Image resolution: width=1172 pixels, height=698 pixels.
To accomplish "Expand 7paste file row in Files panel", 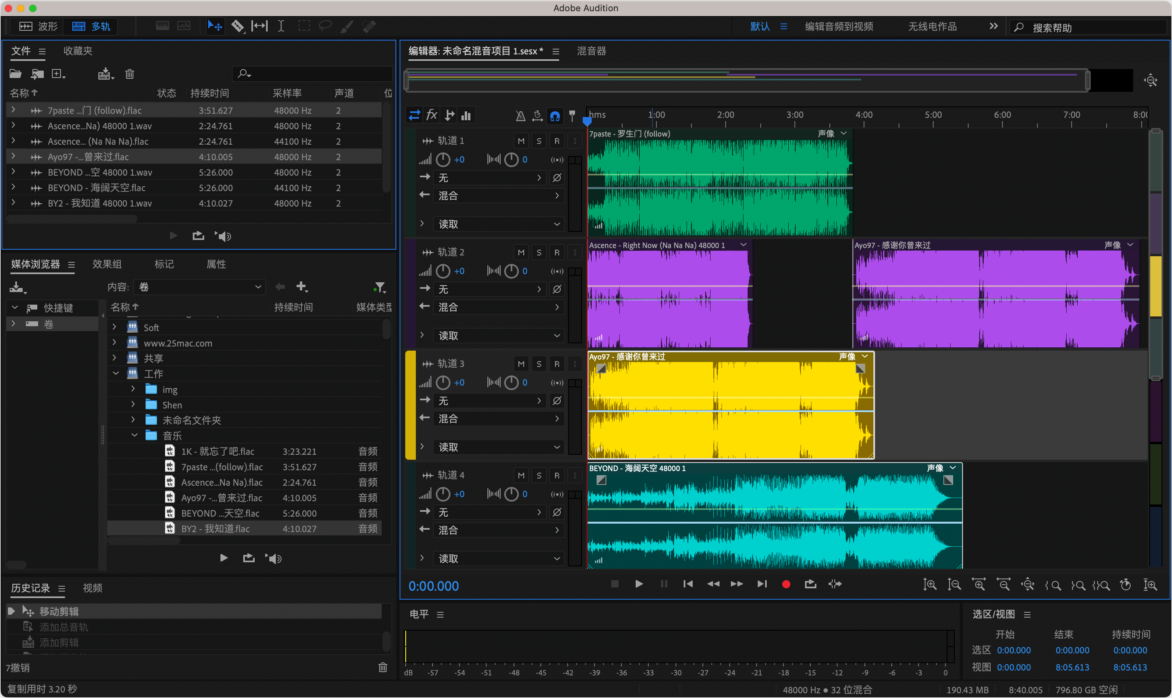I will pyautogui.click(x=13, y=110).
